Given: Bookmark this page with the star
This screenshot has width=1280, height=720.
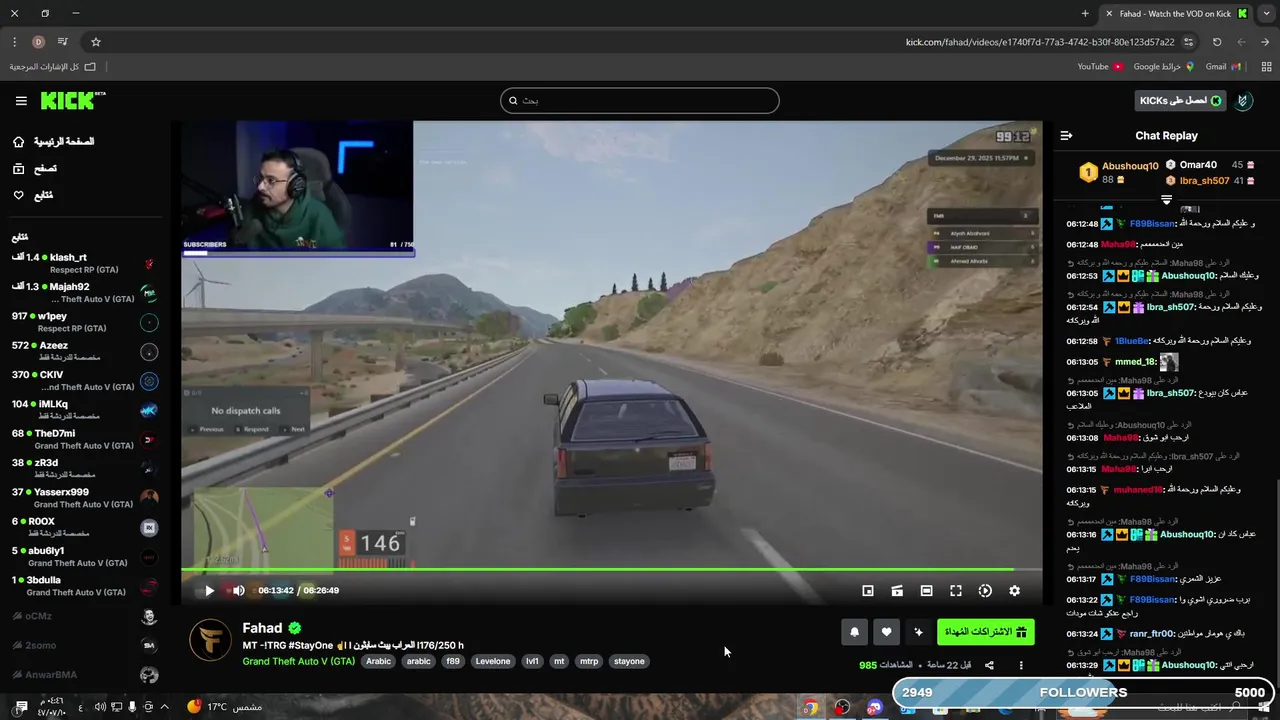Looking at the screenshot, I should click(x=96, y=42).
